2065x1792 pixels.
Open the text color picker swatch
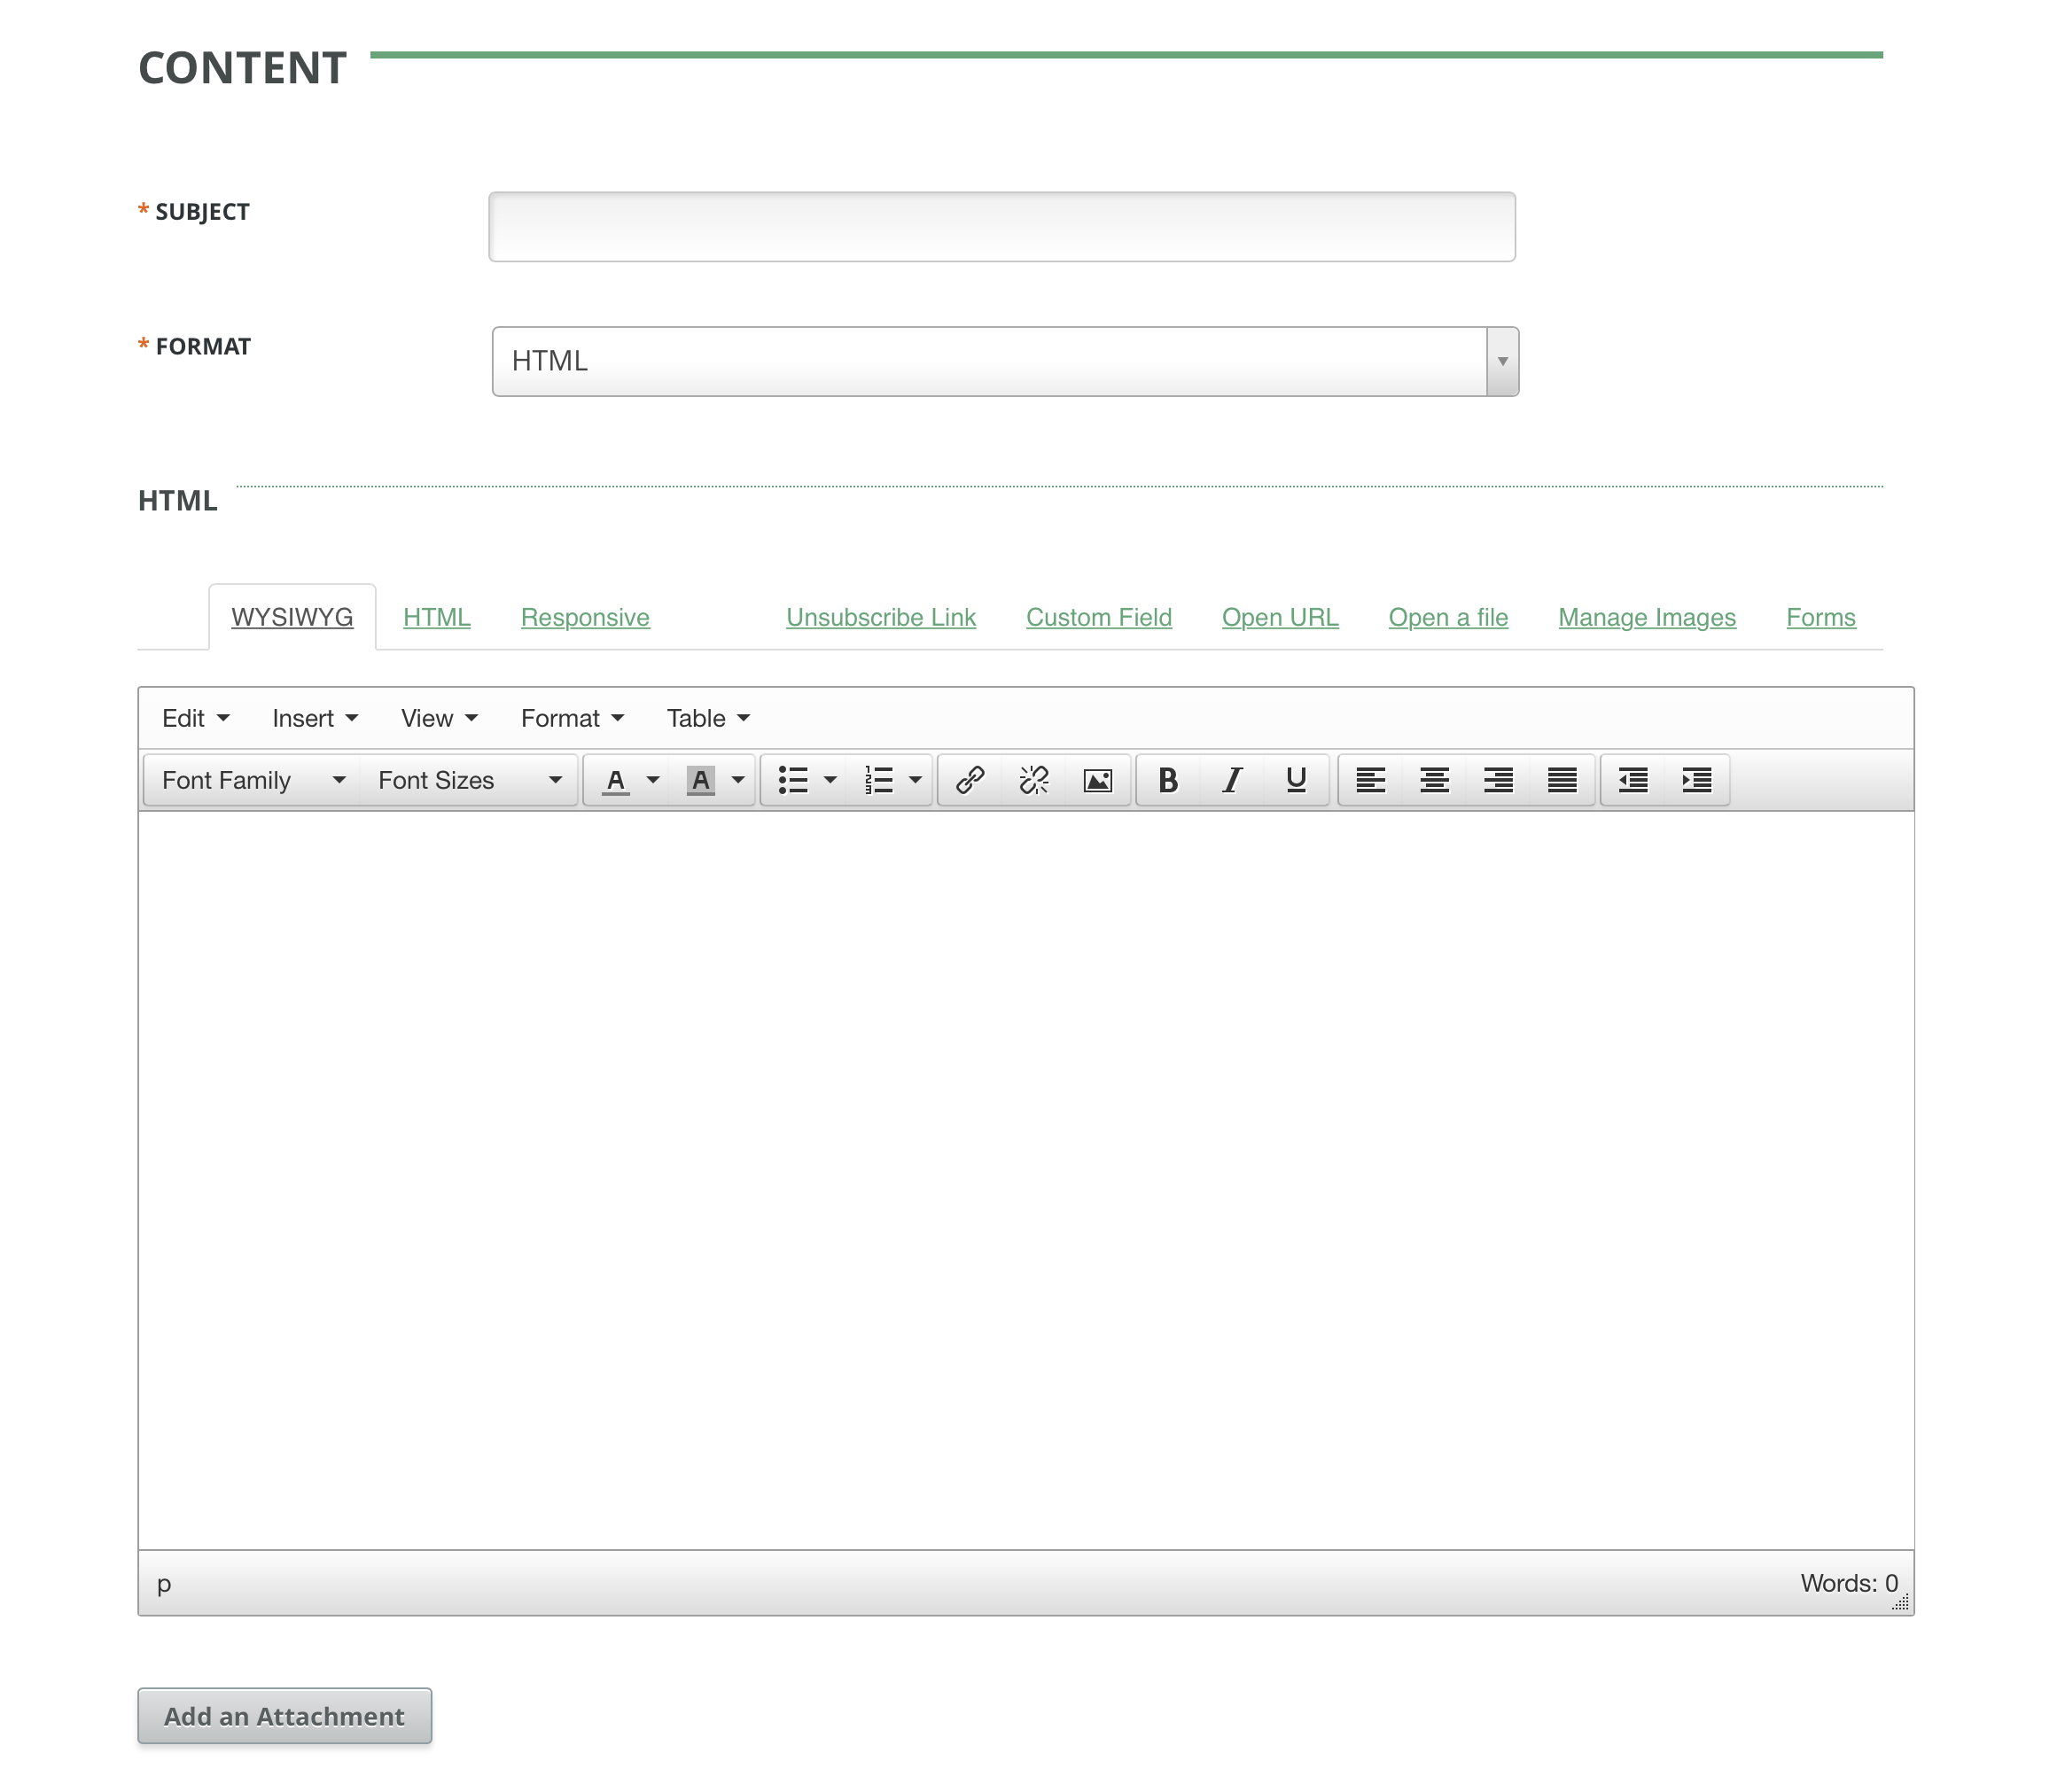point(616,780)
